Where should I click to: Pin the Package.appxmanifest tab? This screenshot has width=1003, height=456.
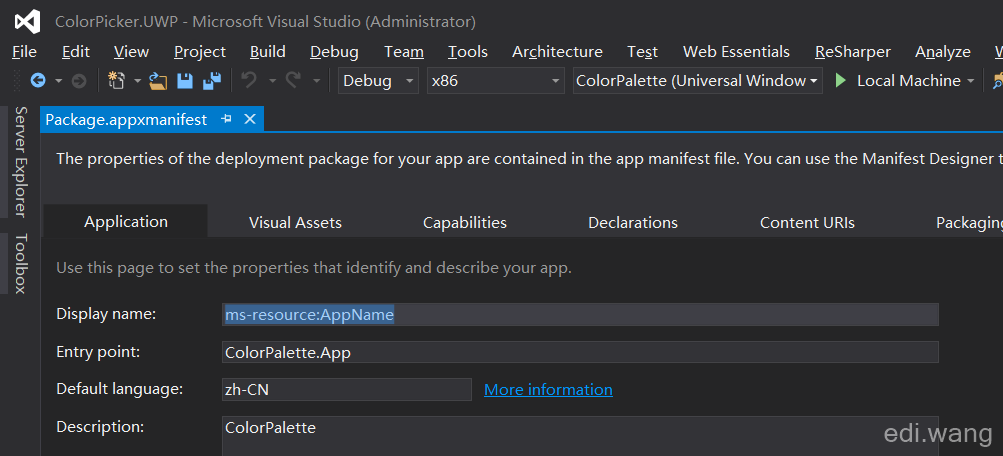(226, 119)
